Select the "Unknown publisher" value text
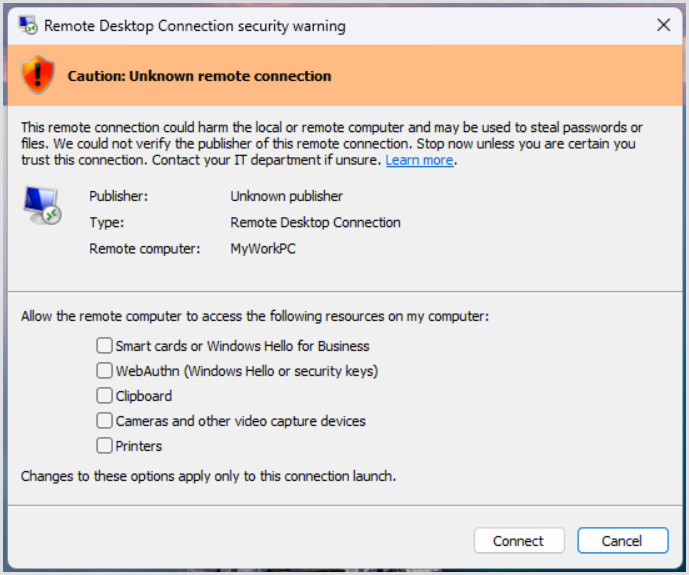The image size is (689, 575). tap(286, 196)
